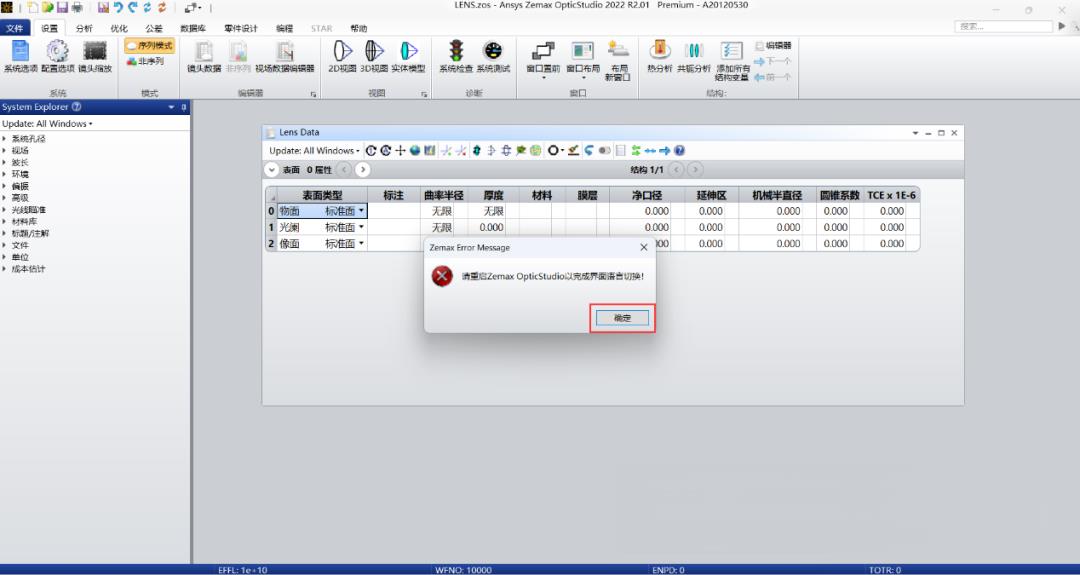The width and height of the screenshot is (1080, 575).
Task: Open surface type dropdown for 光阑 row
Action: point(362,227)
